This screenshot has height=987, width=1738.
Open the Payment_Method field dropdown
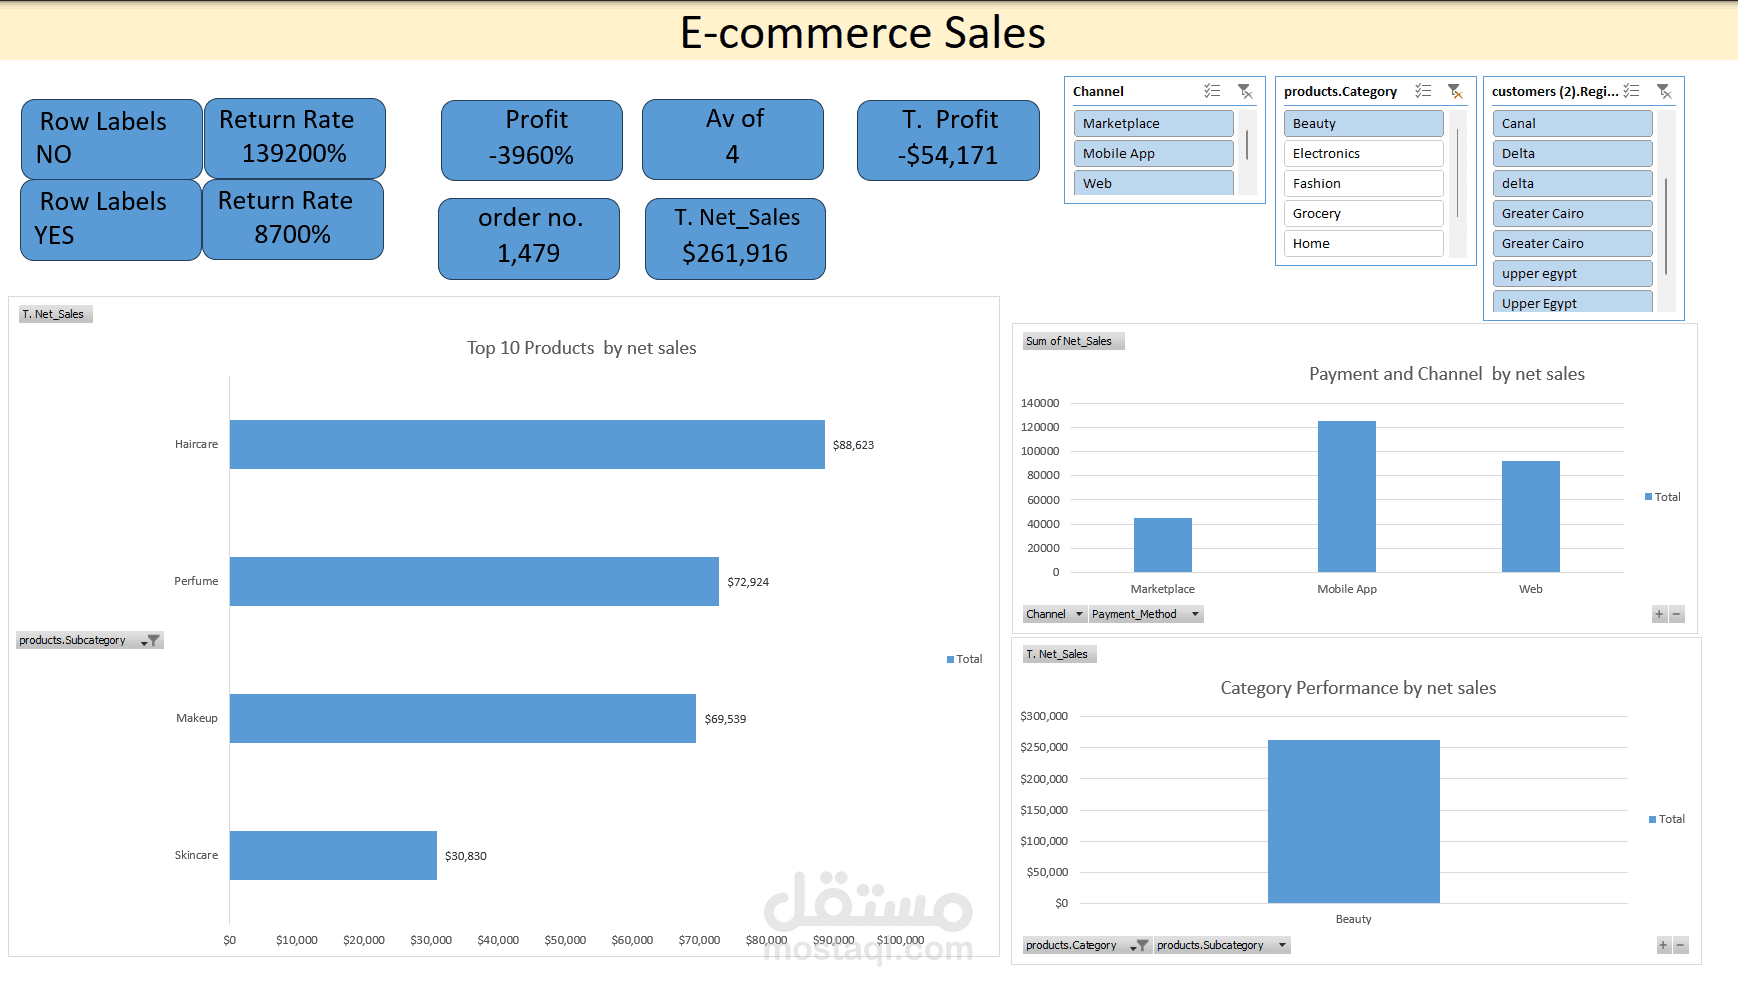1196,614
